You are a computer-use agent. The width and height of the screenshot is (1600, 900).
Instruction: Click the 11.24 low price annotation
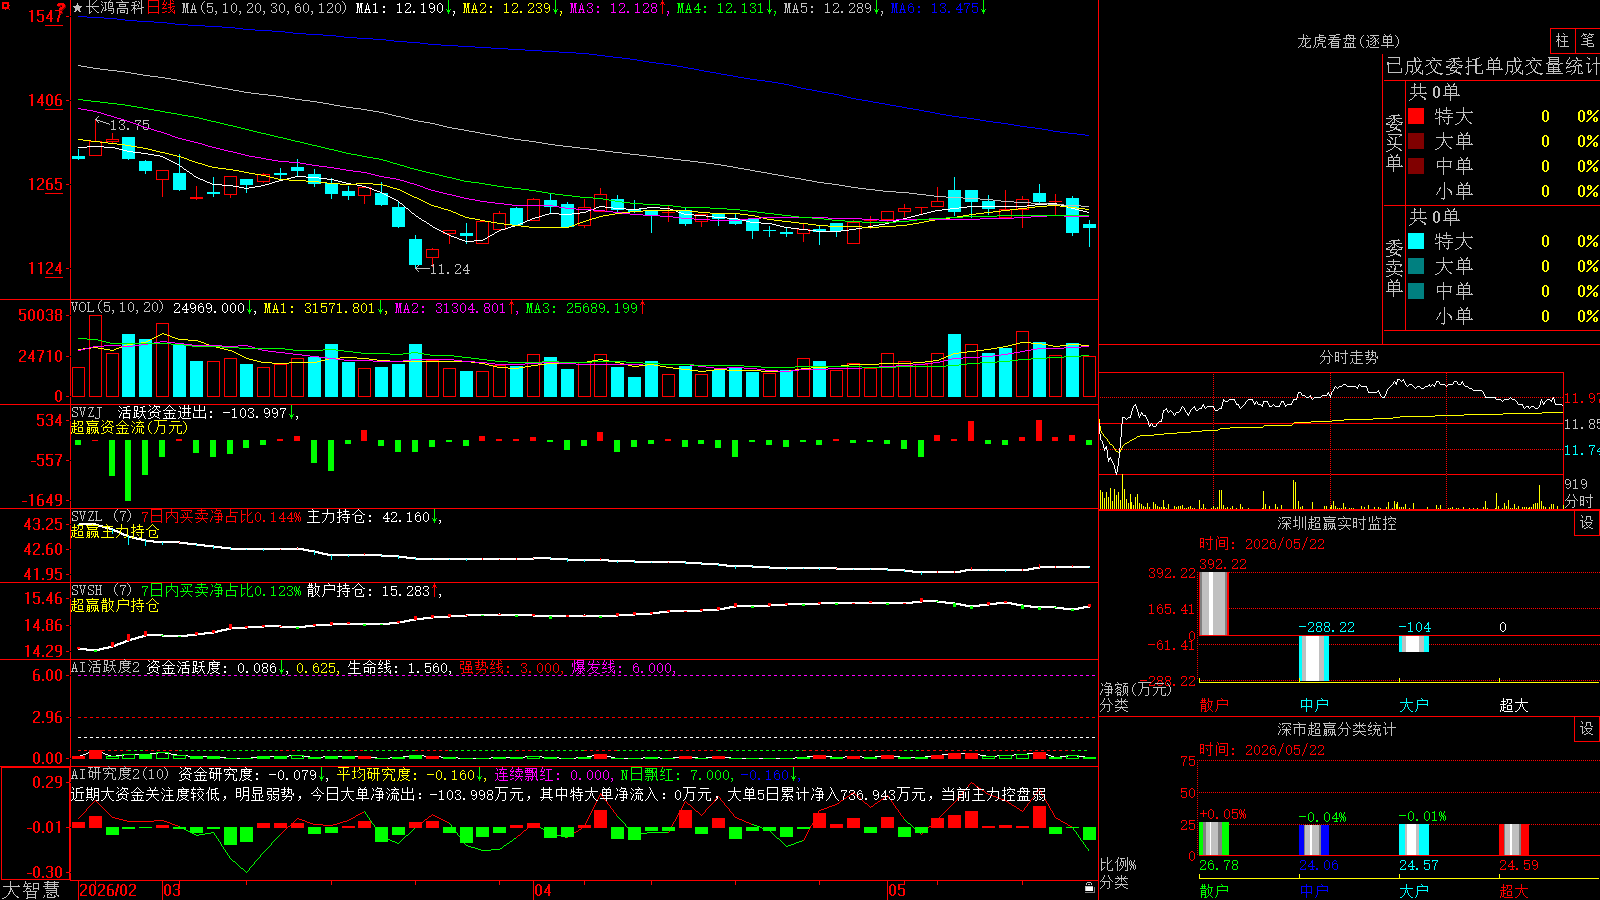click(449, 269)
